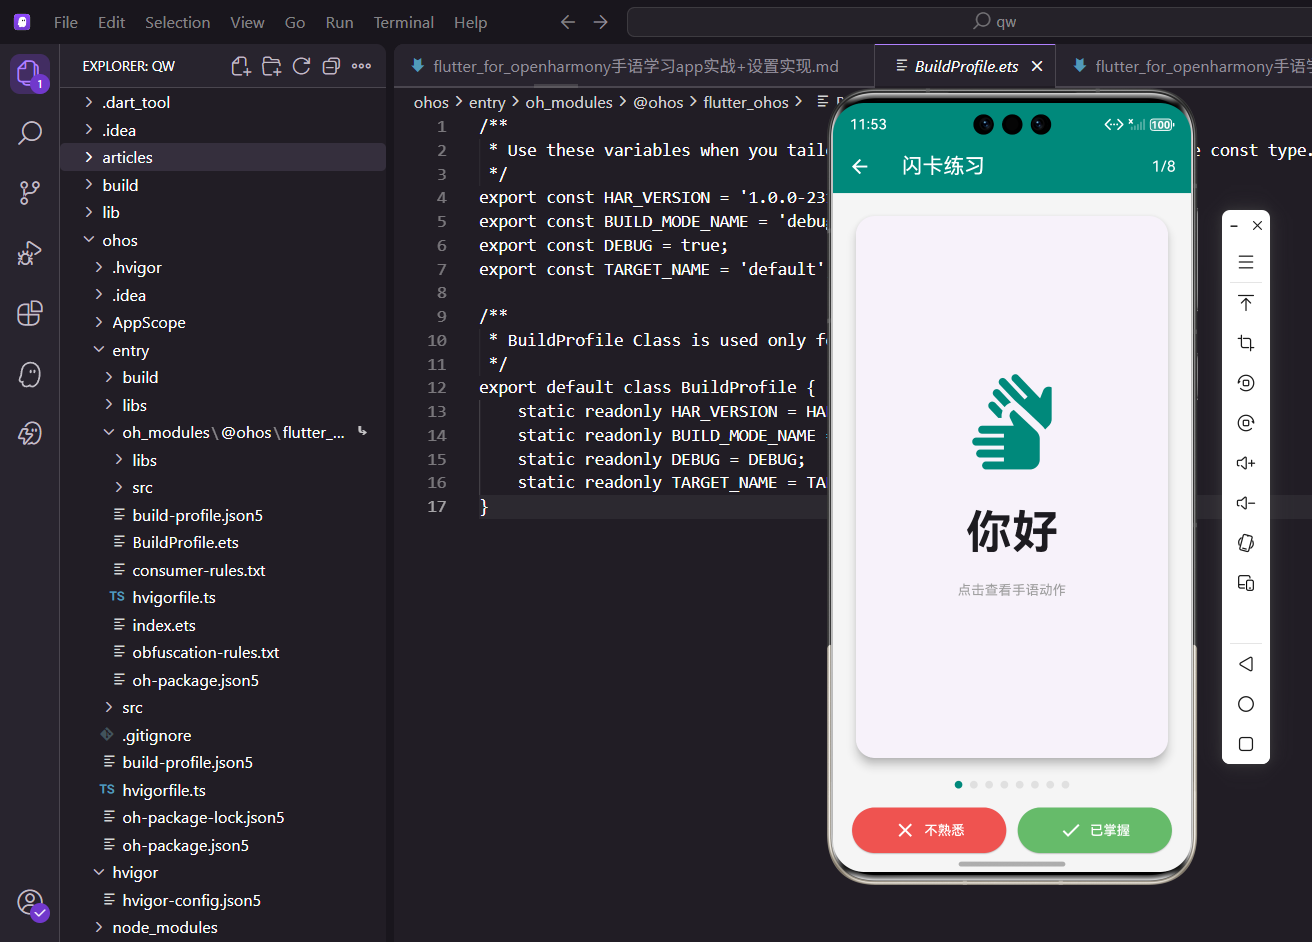1312x942 pixels.
Task: Open the emulator screenshot crop tool
Action: [1245, 342]
